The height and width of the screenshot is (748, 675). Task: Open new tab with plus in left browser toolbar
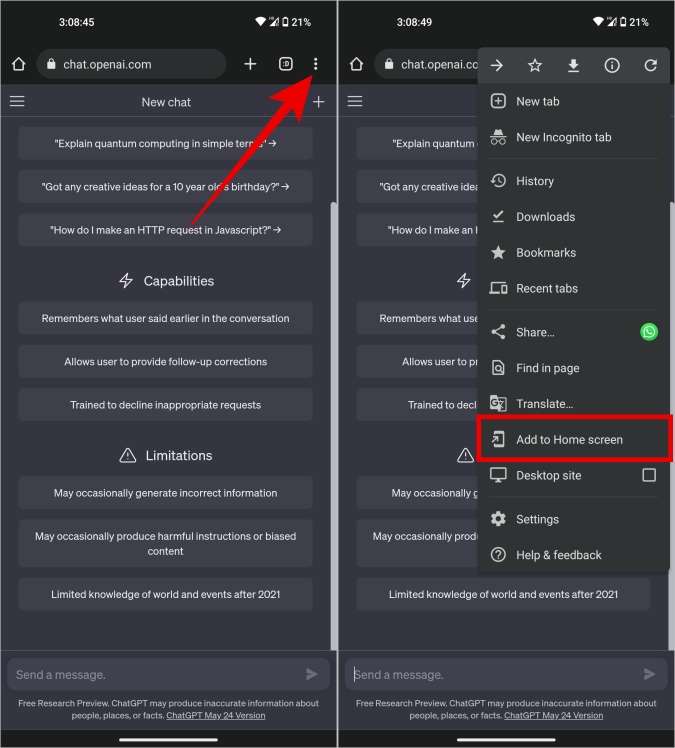pyautogui.click(x=250, y=64)
